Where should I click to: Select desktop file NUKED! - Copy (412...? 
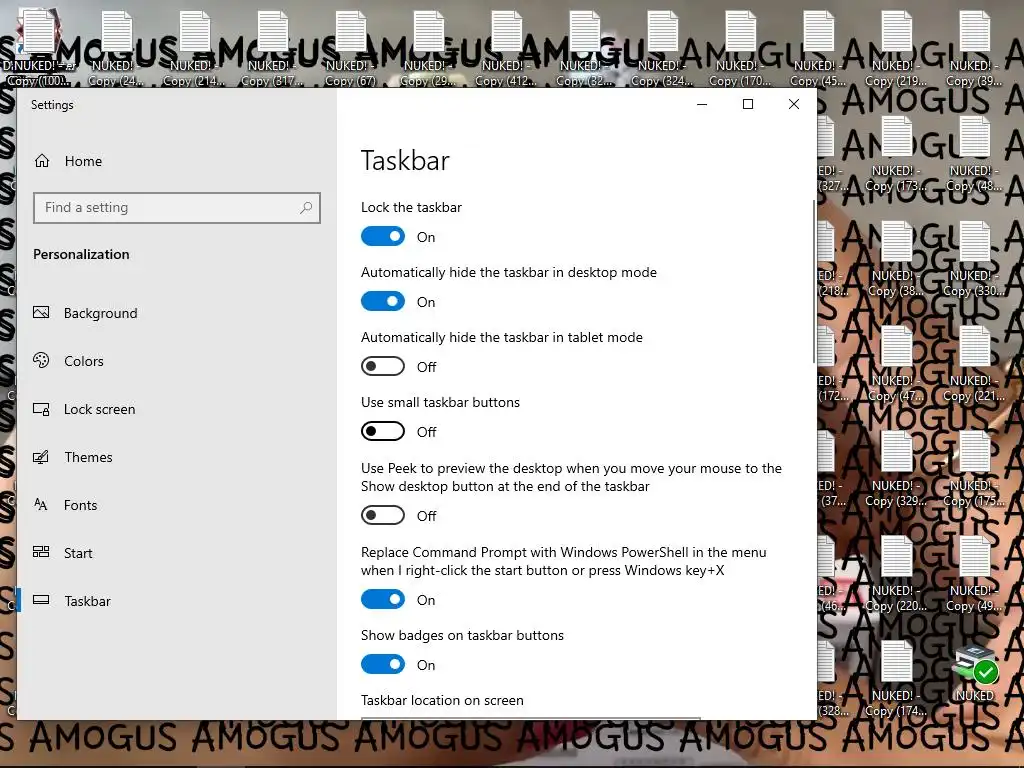point(507,48)
